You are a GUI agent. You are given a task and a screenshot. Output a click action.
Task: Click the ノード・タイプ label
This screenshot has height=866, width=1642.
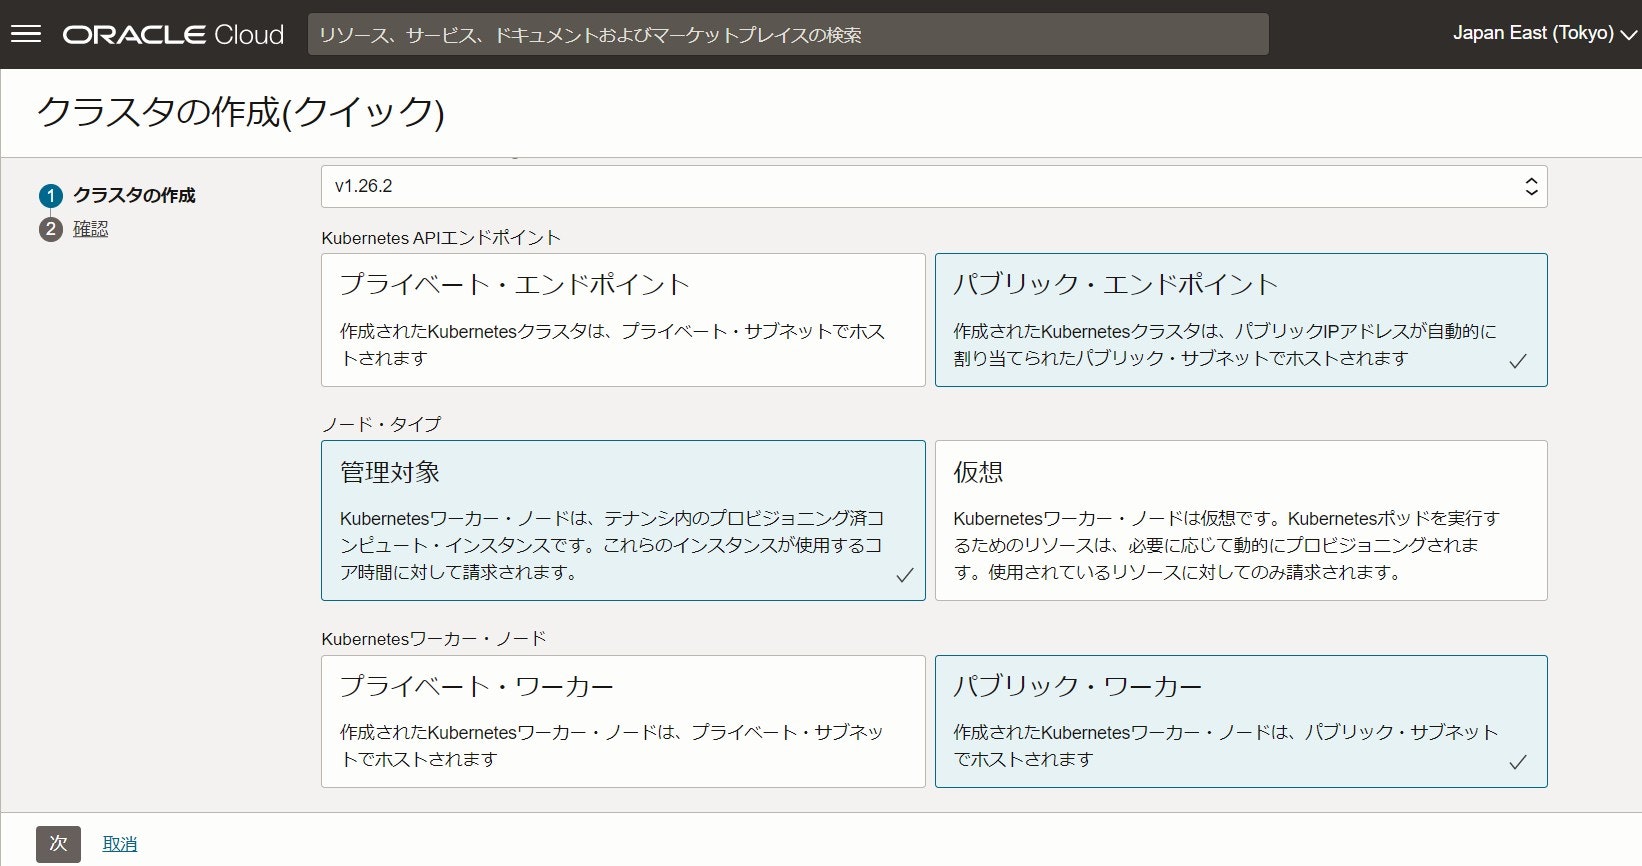(x=381, y=424)
